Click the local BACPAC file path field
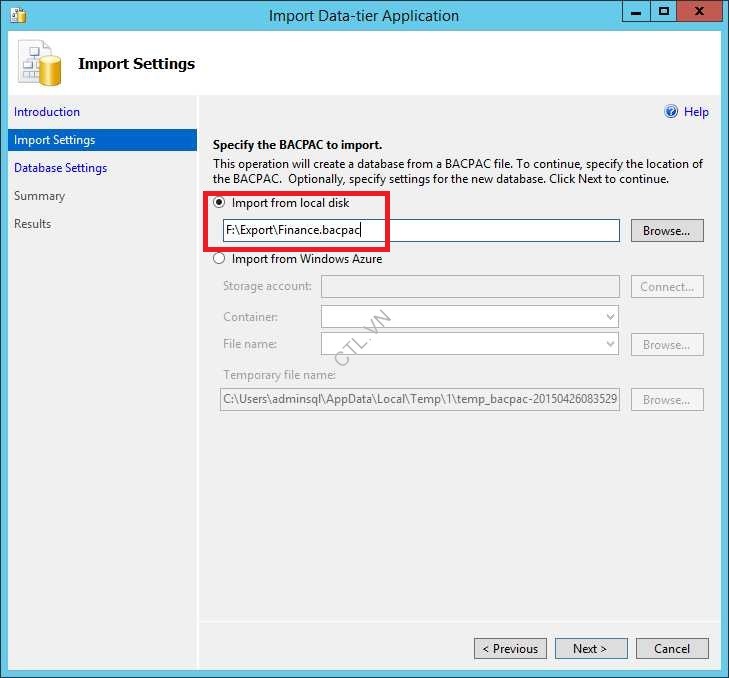 click(x=420, y=231)
